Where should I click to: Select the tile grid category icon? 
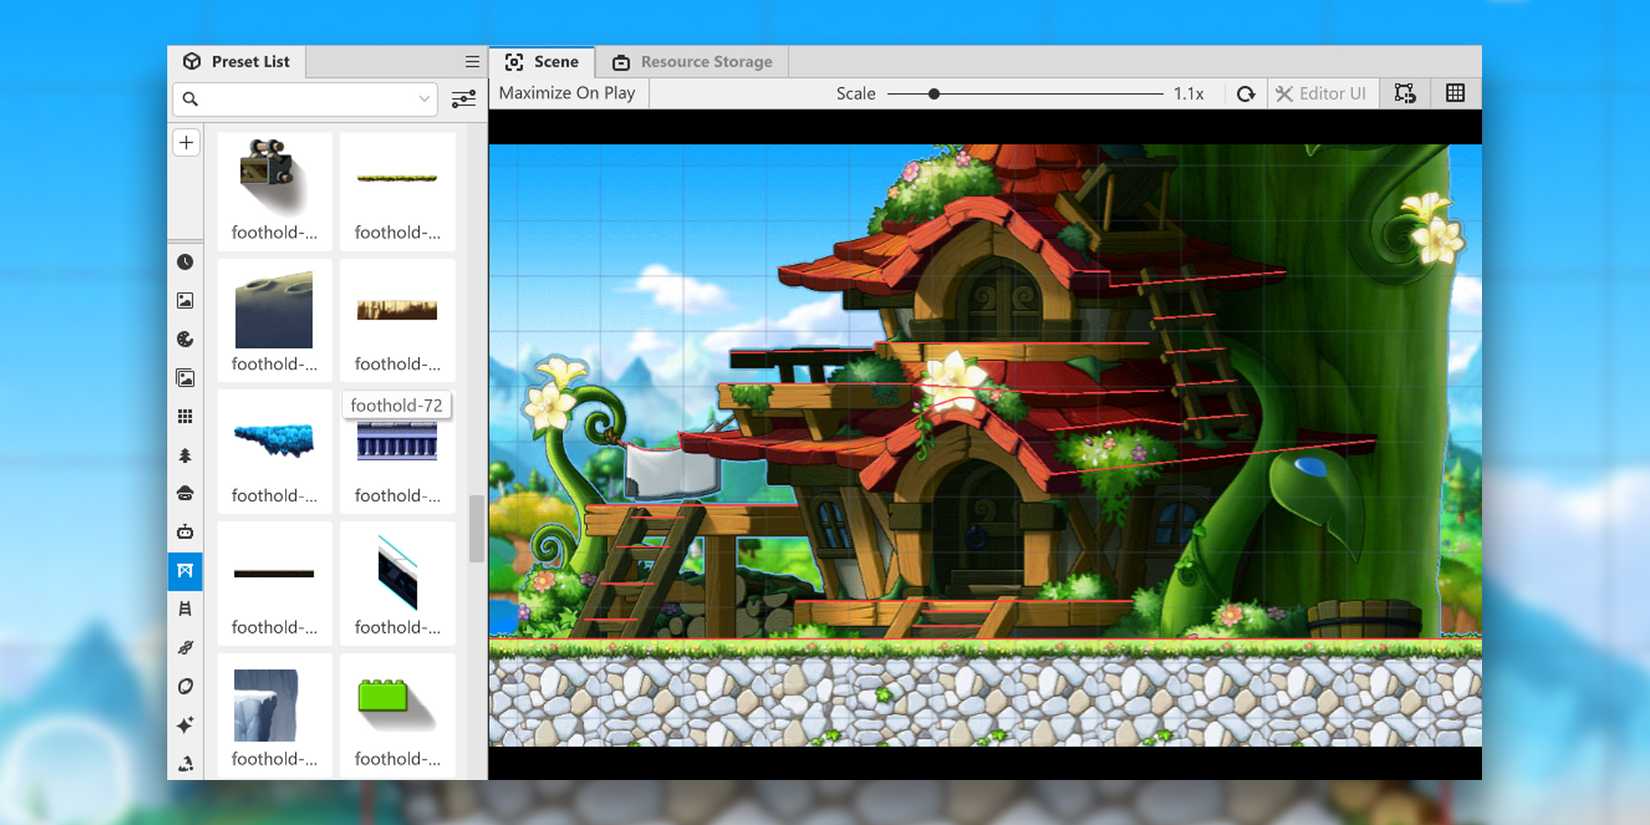pos(185,417)
